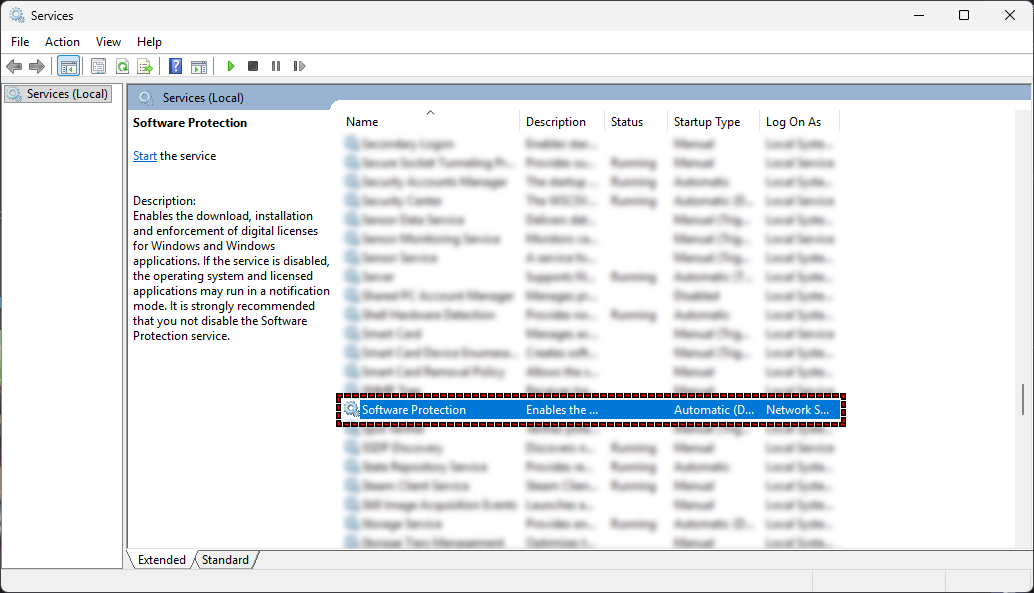Click the Forward arrow in toolbar
The width and height of the screenshot is (1034, 593).
click(37, 66)
